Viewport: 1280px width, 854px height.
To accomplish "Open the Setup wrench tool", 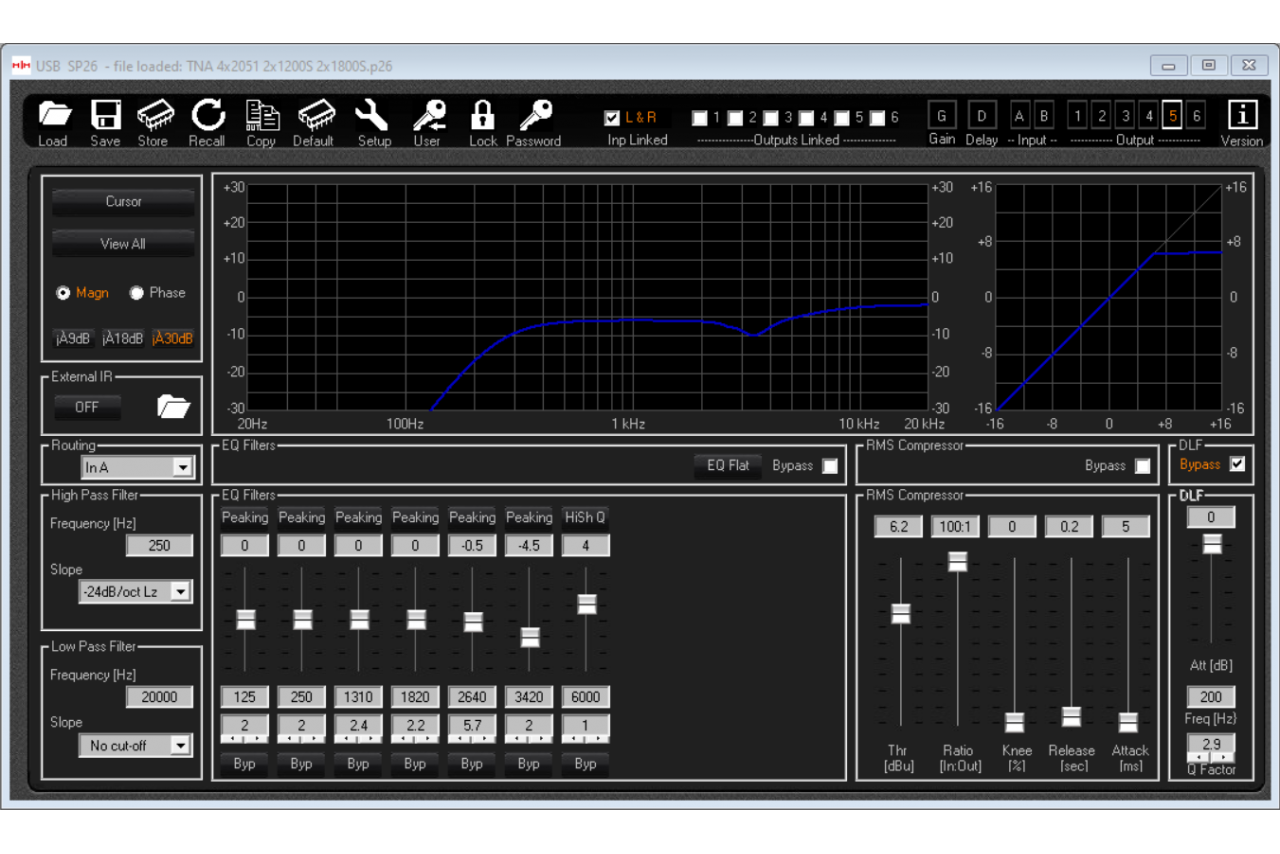I will point(373,116).
